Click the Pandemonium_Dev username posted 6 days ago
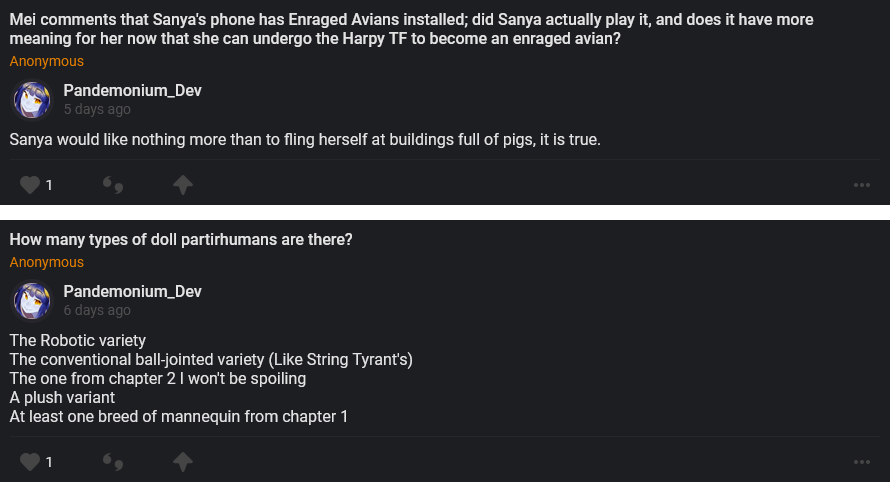 coord(132,291)
